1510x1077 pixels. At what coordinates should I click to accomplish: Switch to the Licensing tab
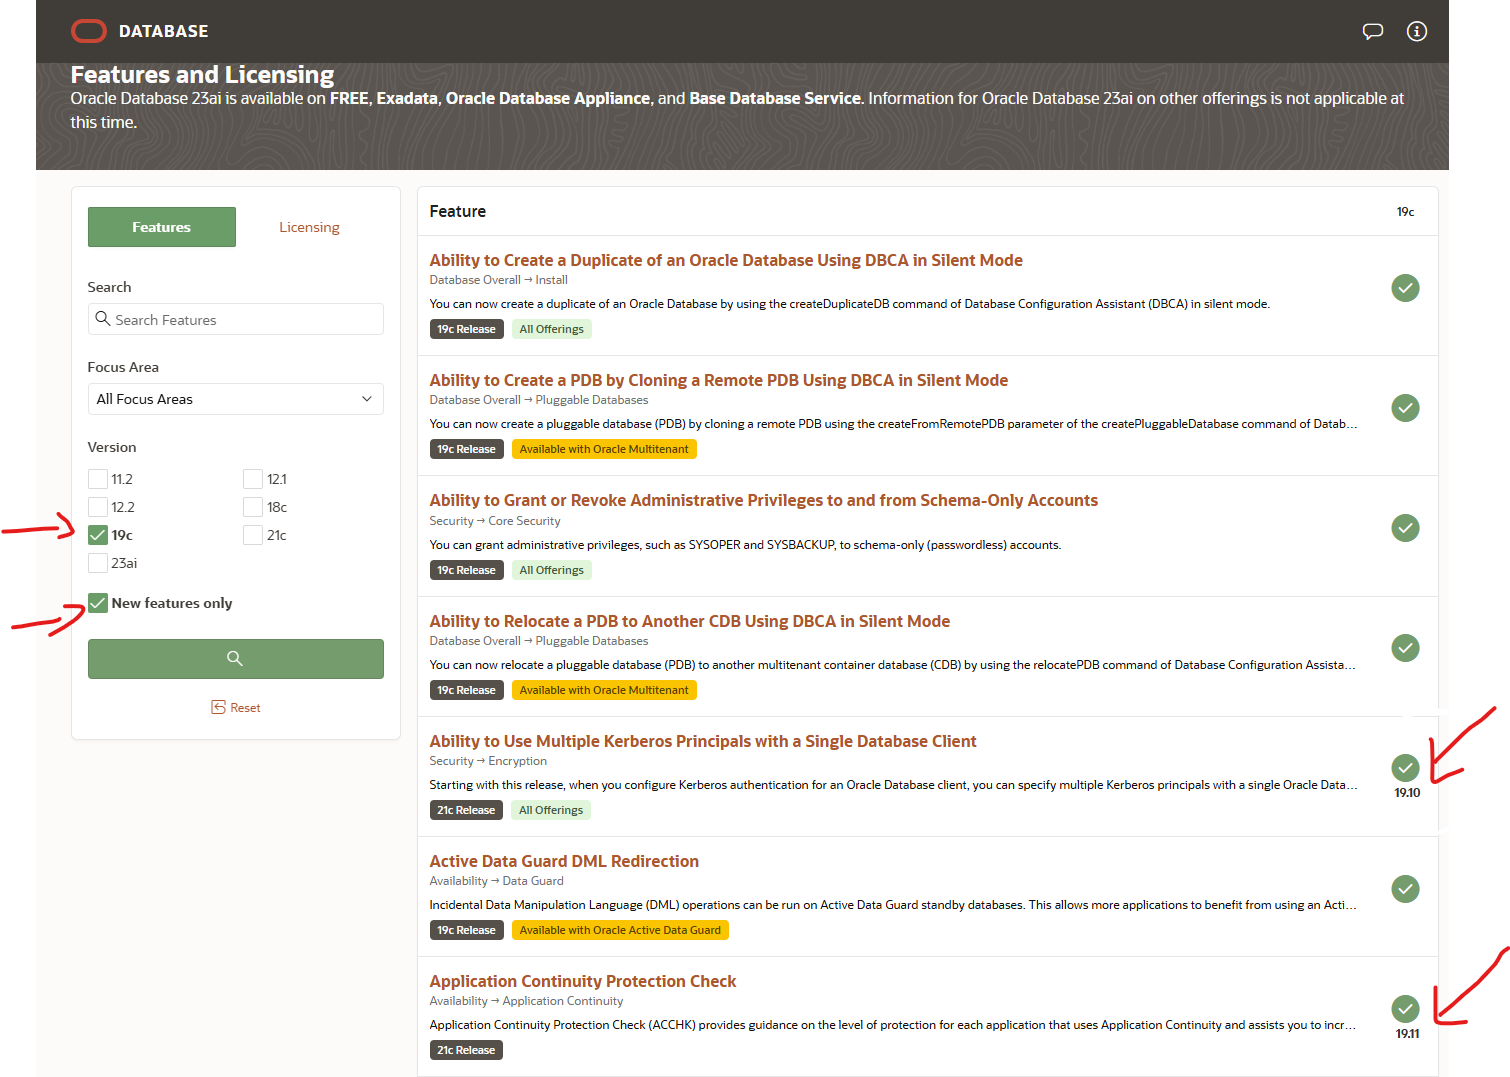click(x=309, y=227)
